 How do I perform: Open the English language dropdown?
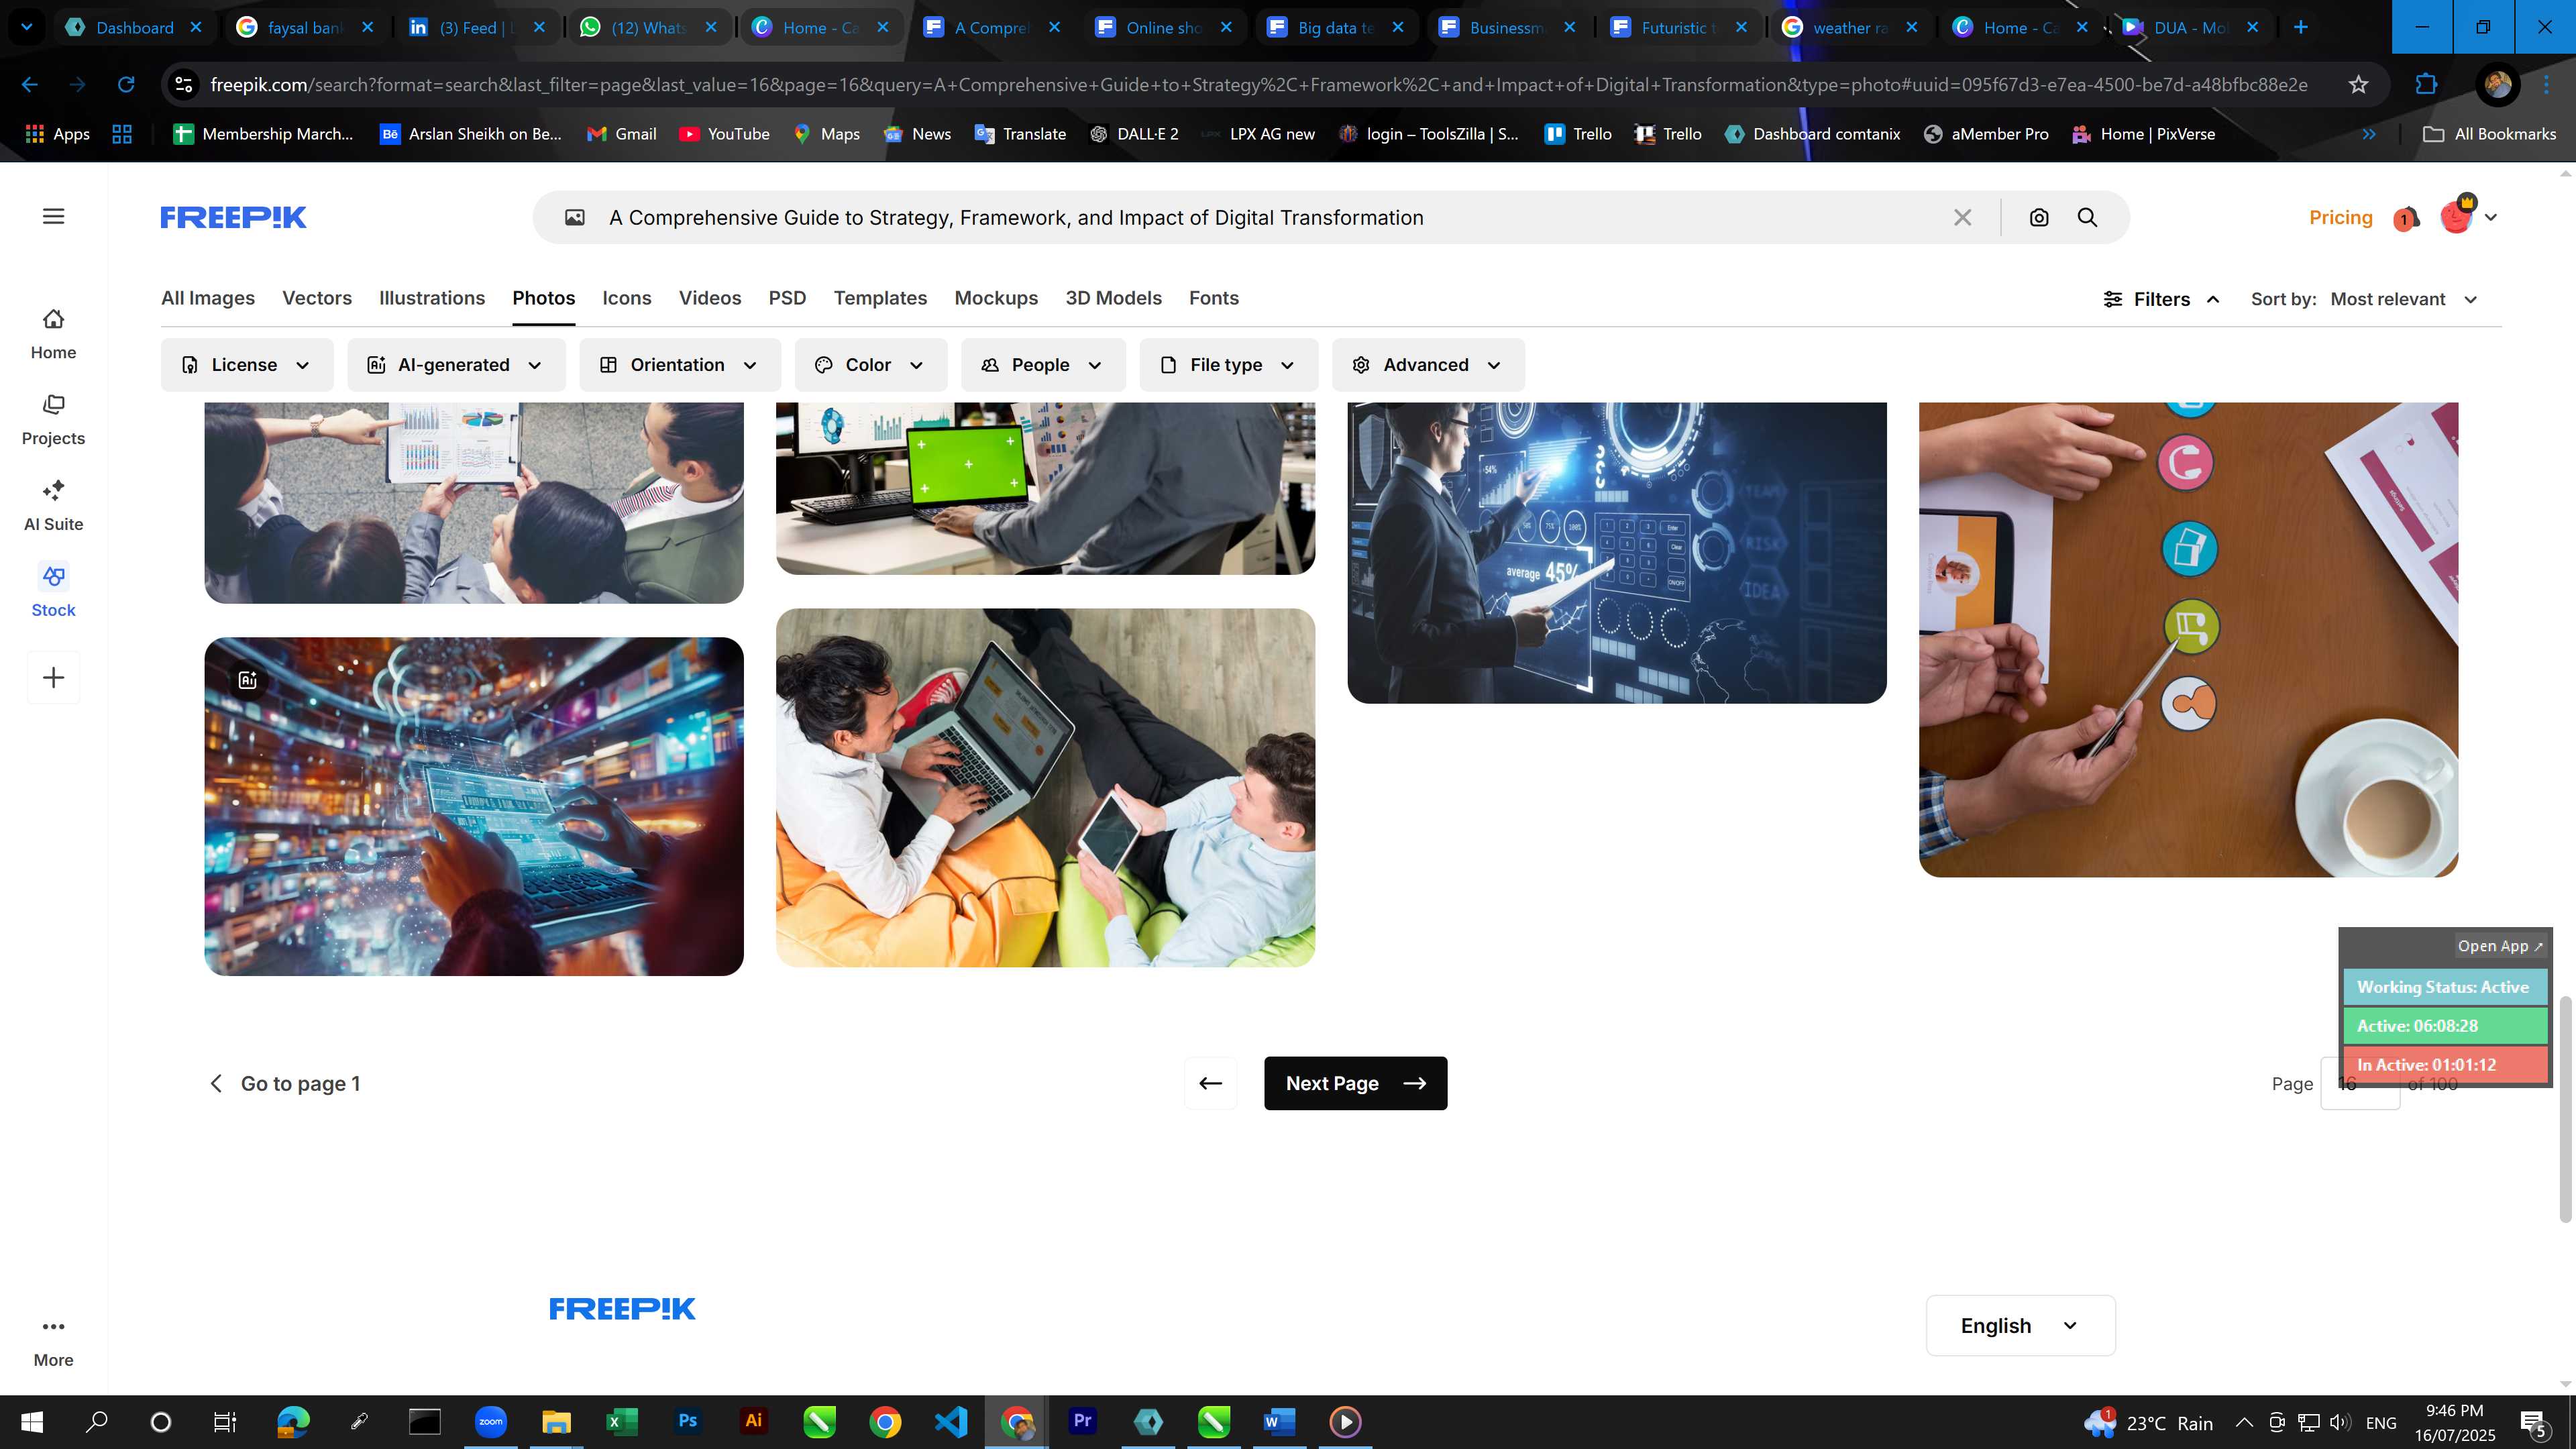pos(2020,1325)
